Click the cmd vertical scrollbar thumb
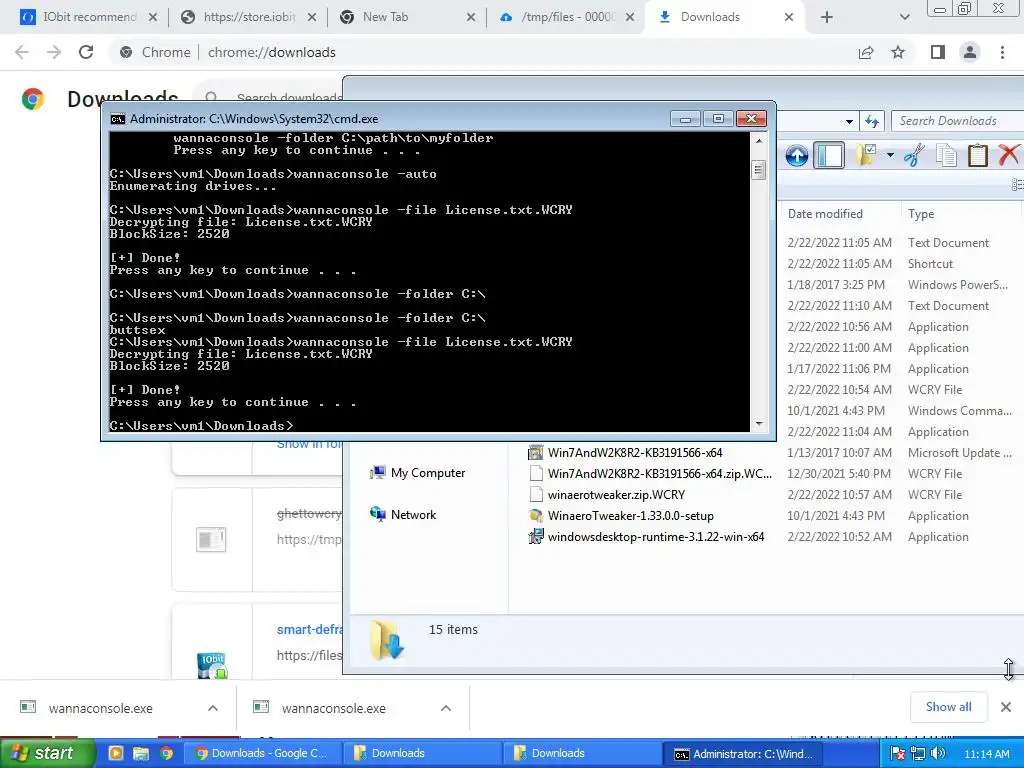Screen dimensions: 1024x768 pos(758,170)
